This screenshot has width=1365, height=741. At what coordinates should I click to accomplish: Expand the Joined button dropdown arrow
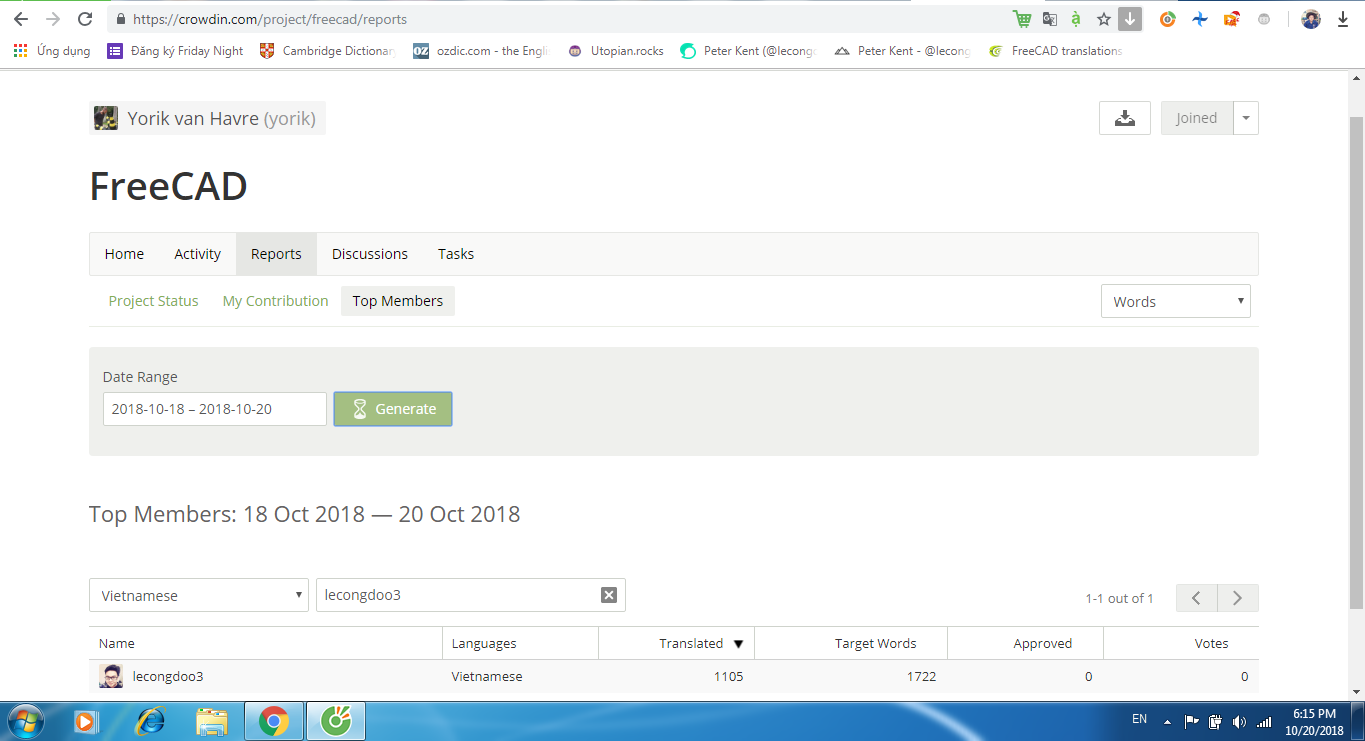(x=1246, y=118)
